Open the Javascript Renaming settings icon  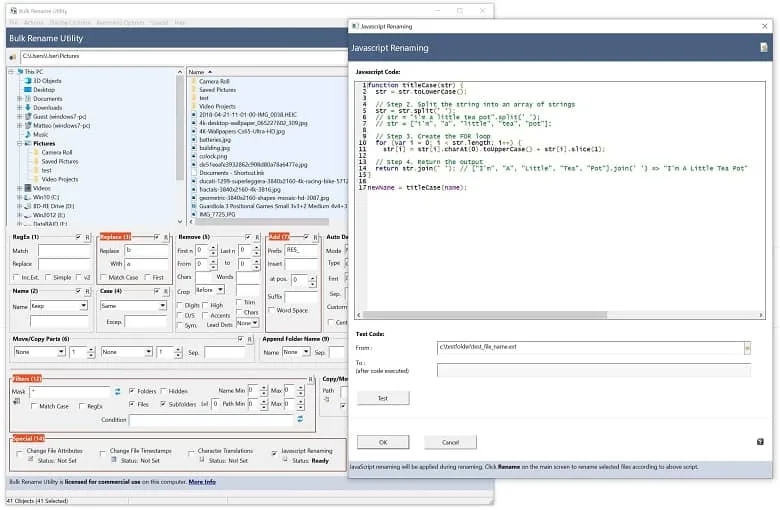click(285, 460)
